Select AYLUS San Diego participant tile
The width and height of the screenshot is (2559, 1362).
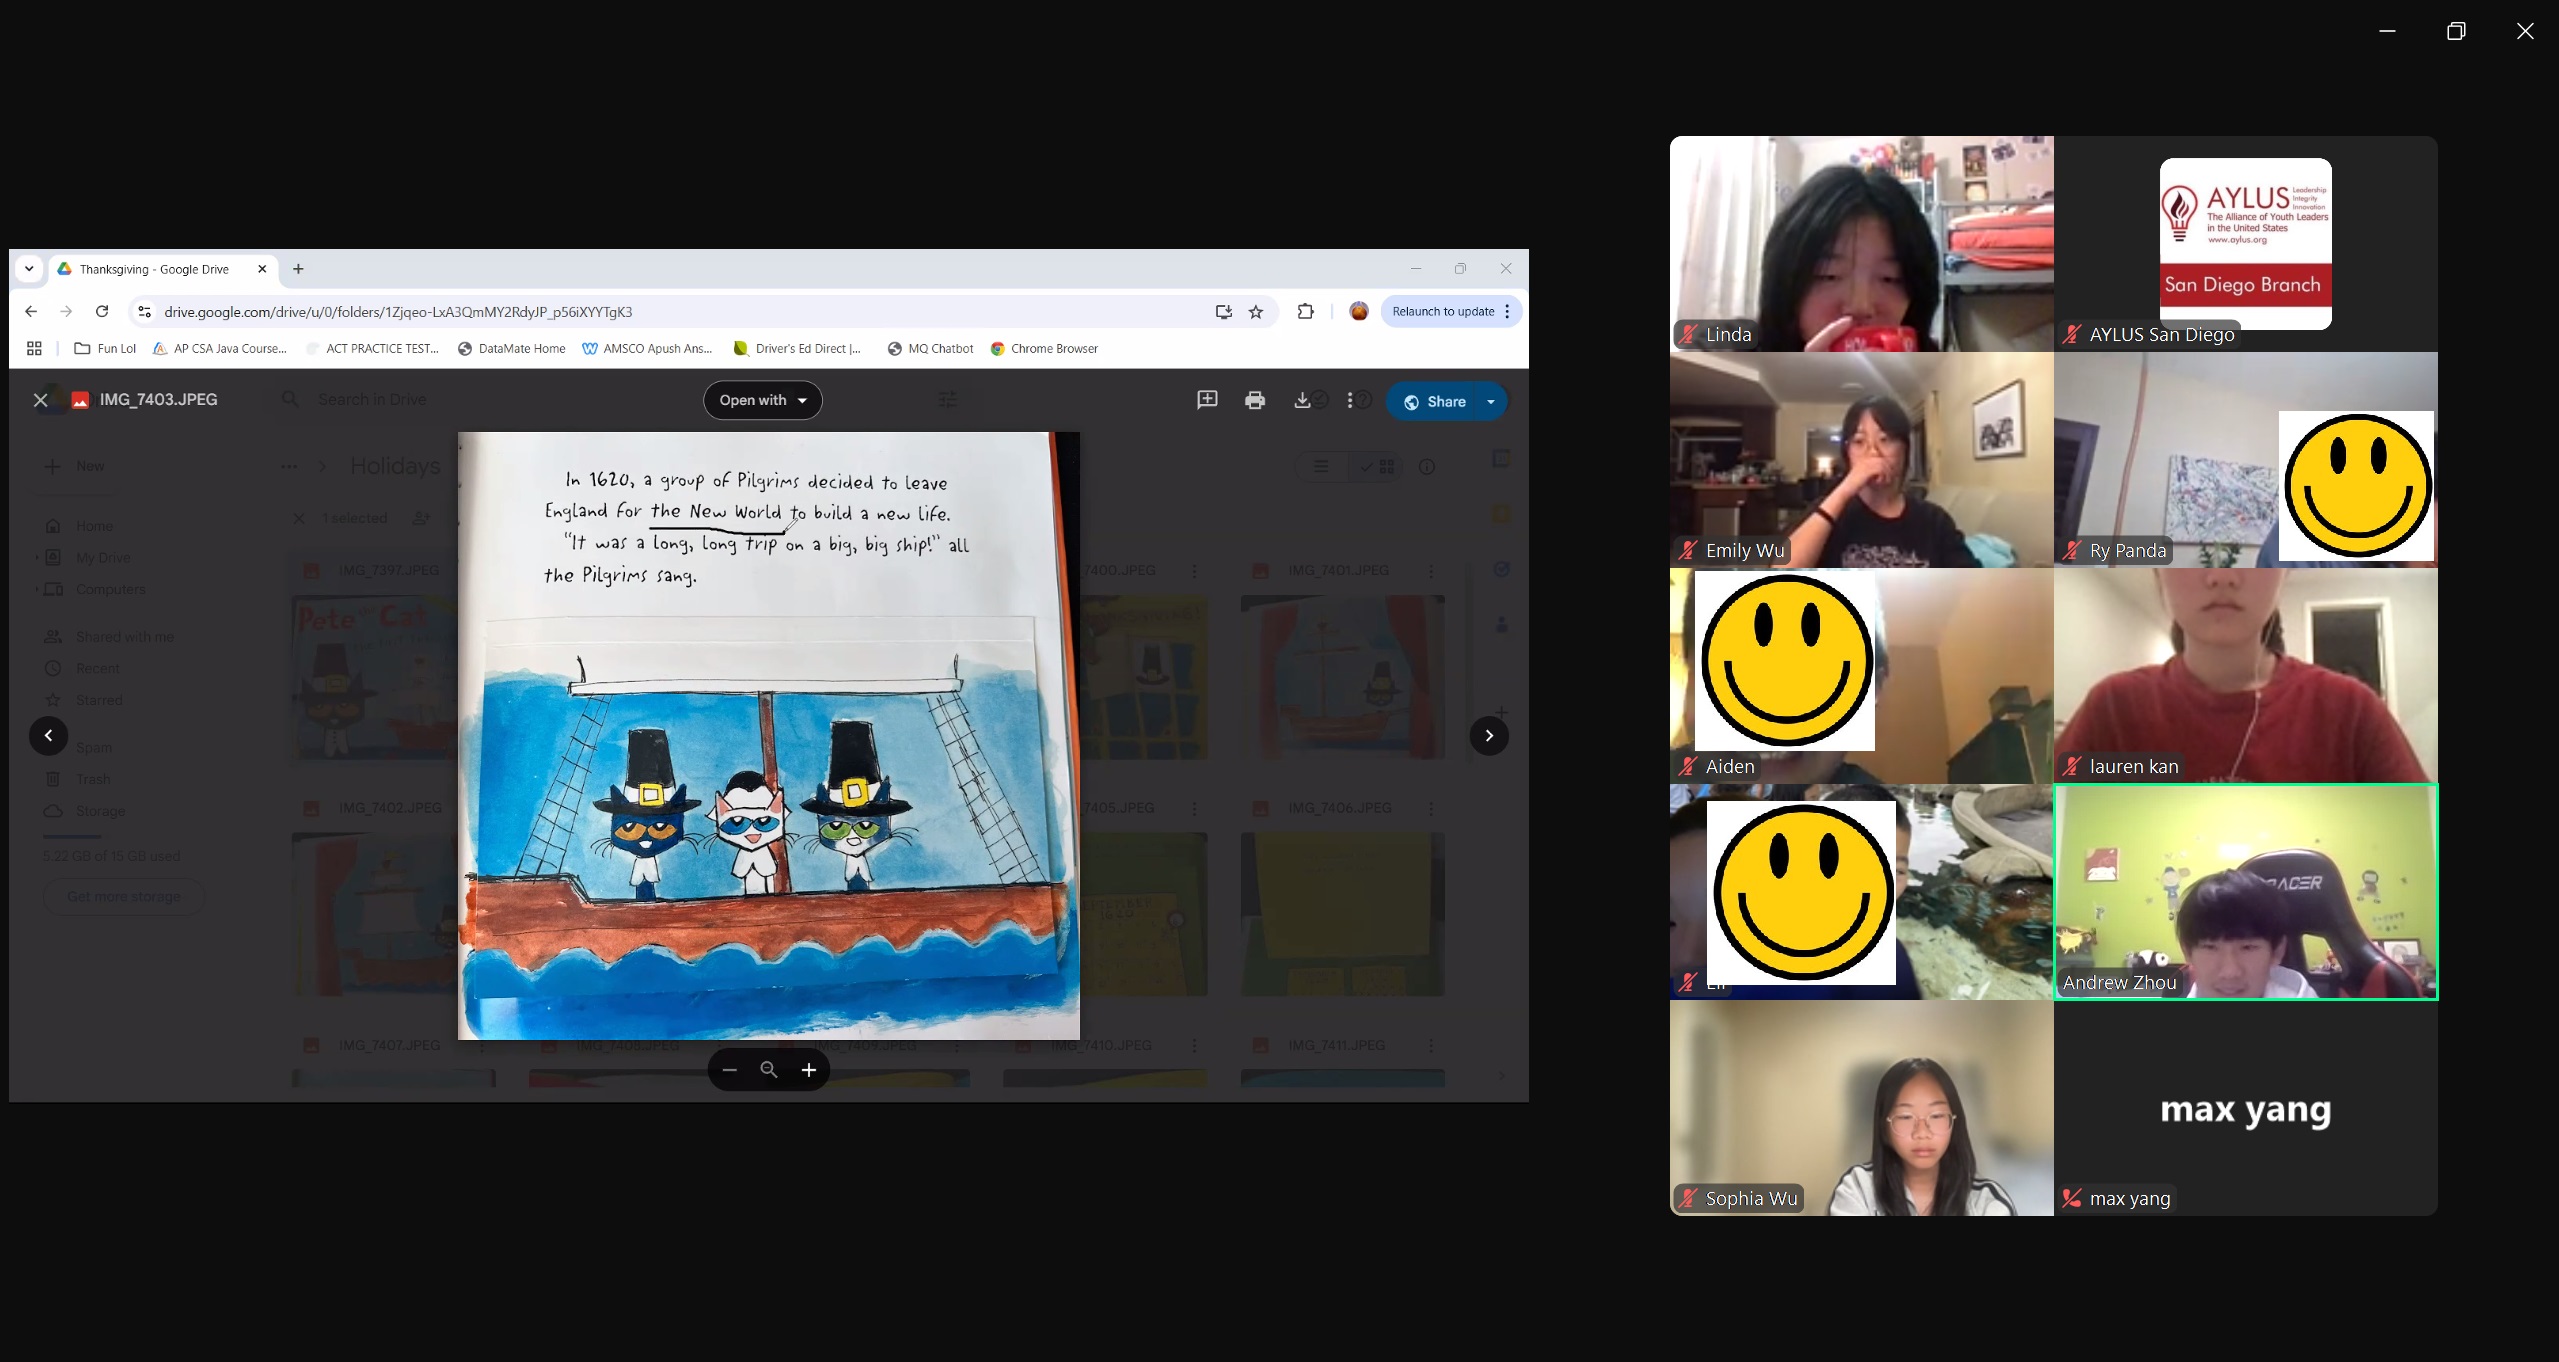(x=2245, y=243)
